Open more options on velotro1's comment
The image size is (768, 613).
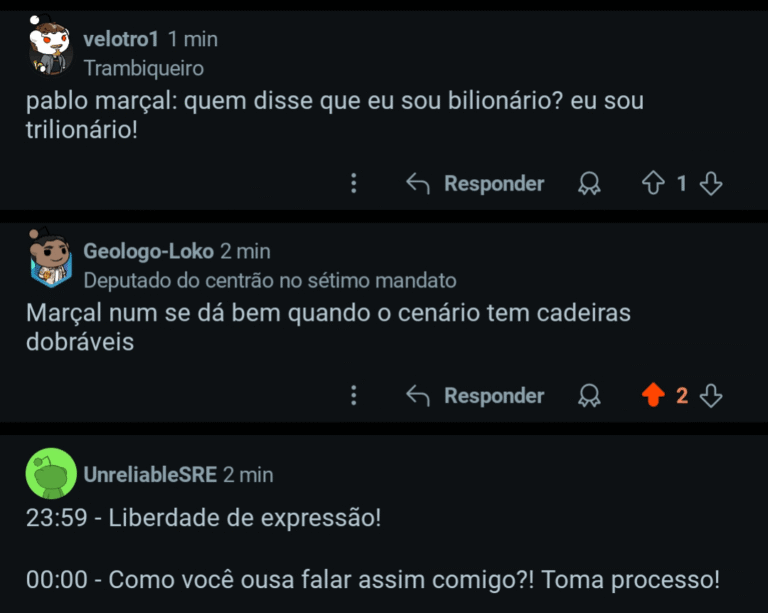(353, 184)
